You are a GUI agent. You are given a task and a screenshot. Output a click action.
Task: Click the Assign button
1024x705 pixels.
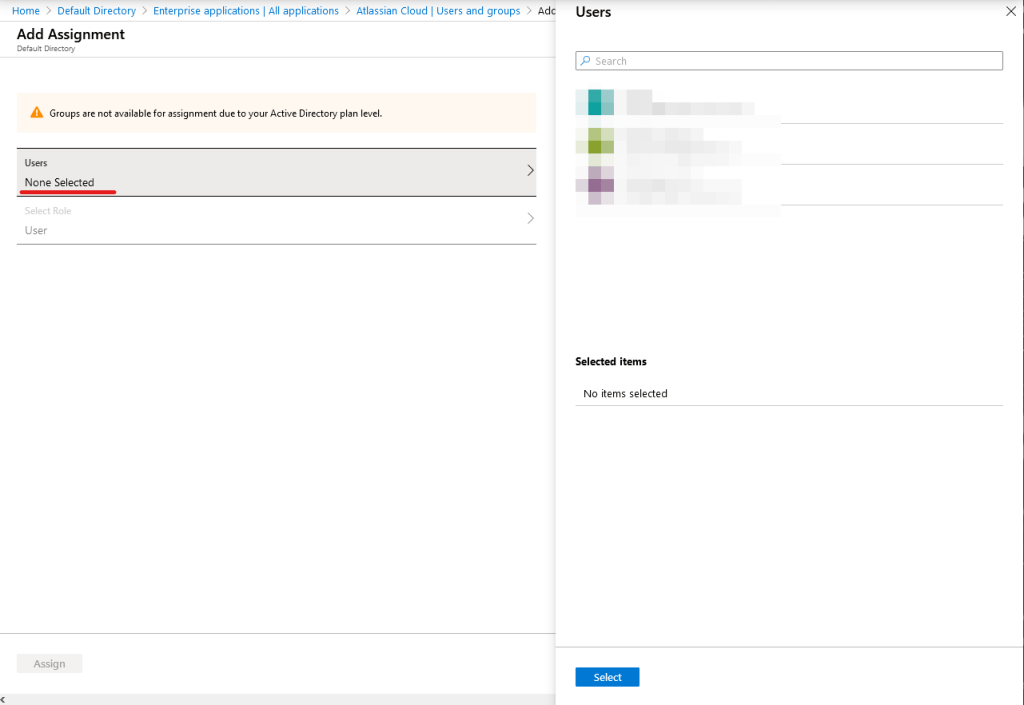(49, 663)
